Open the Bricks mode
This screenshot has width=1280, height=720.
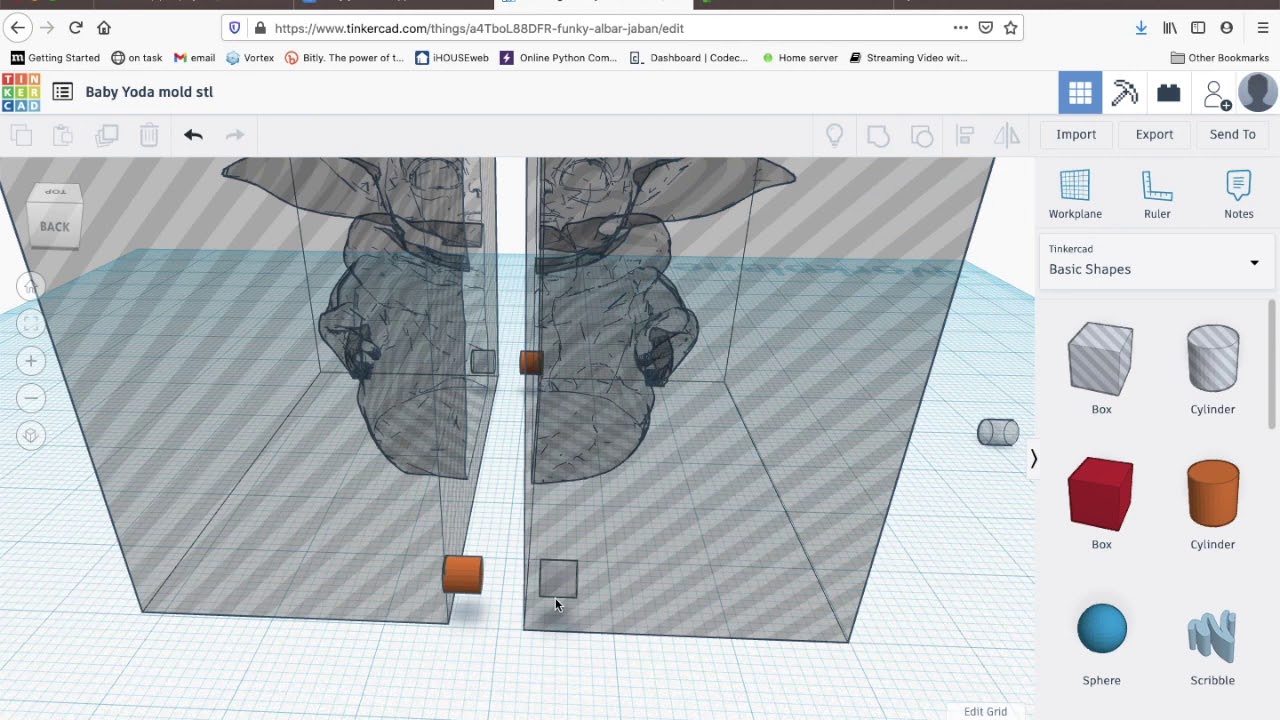tap(1168, 93)
